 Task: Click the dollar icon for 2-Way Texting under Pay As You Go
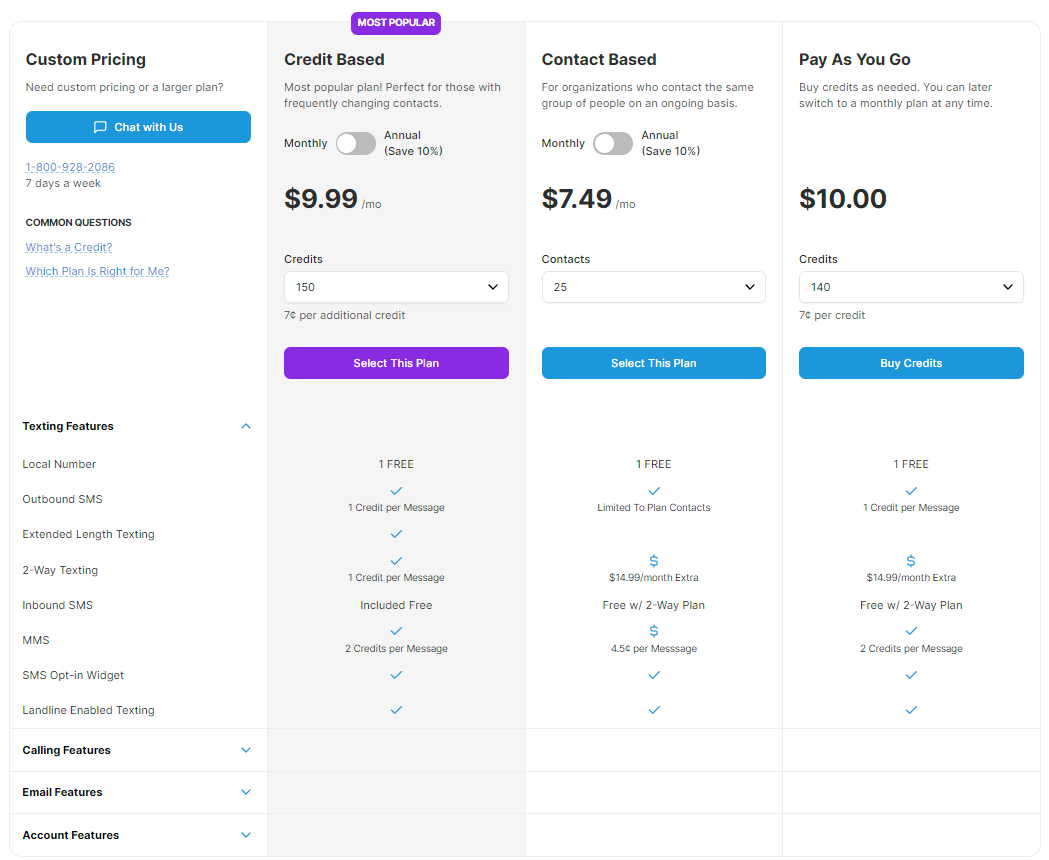coord(911,560)
